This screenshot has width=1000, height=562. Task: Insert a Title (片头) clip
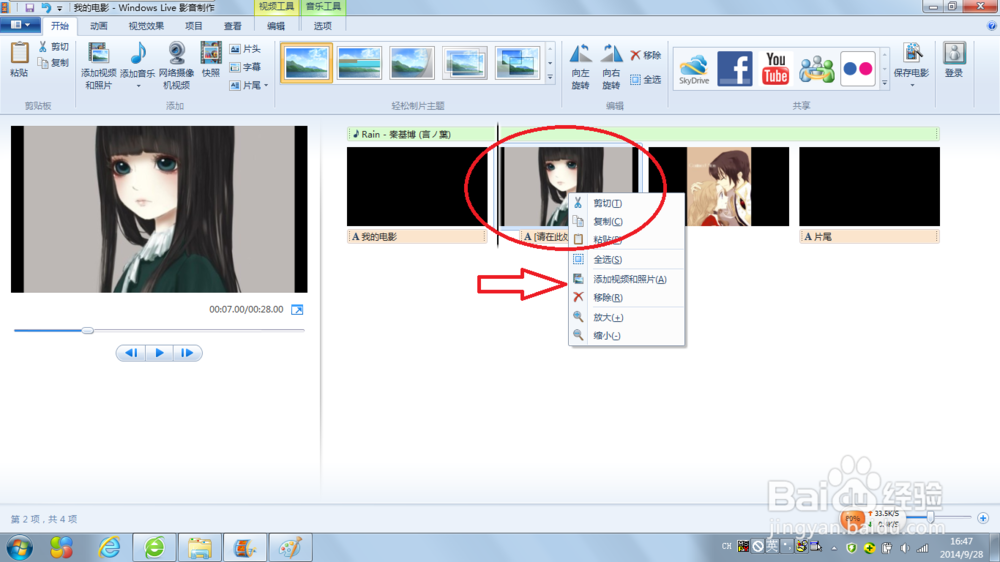246,49
